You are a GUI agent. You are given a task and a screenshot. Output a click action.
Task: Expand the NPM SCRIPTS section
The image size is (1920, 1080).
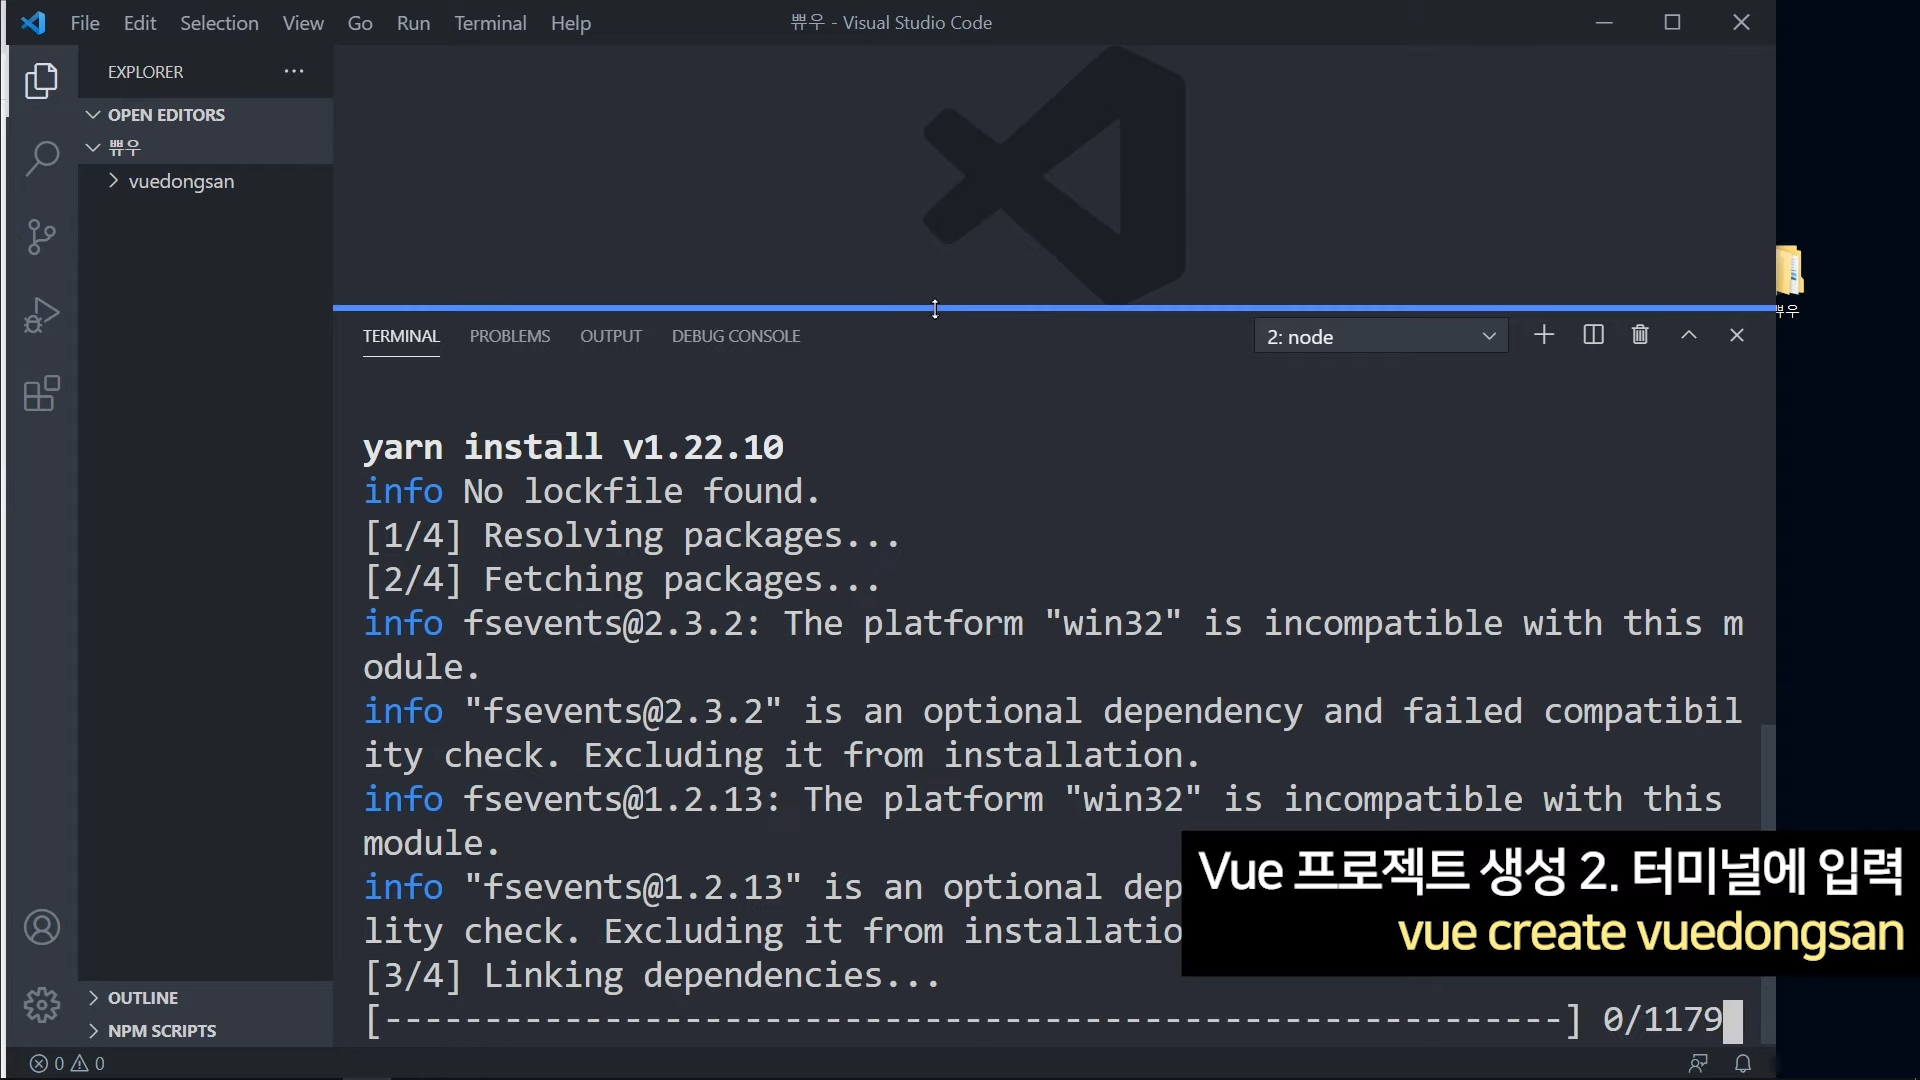[x=161, y=1031]
